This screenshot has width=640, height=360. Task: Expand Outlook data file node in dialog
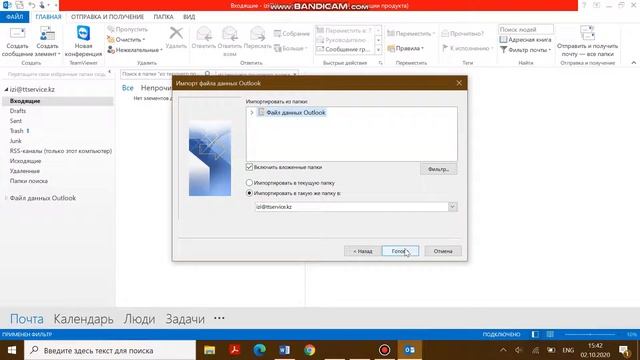click(252, 113)
